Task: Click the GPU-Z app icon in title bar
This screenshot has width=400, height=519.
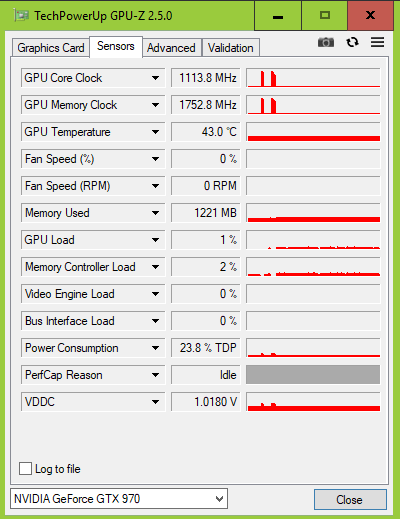Action: tap(21, 16)
